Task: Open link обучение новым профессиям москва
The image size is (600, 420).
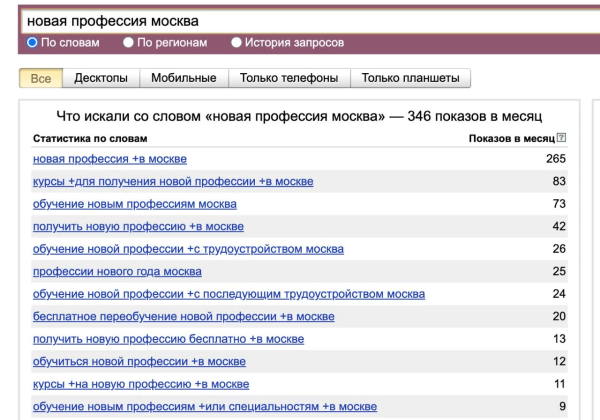Action: point(135,204)
